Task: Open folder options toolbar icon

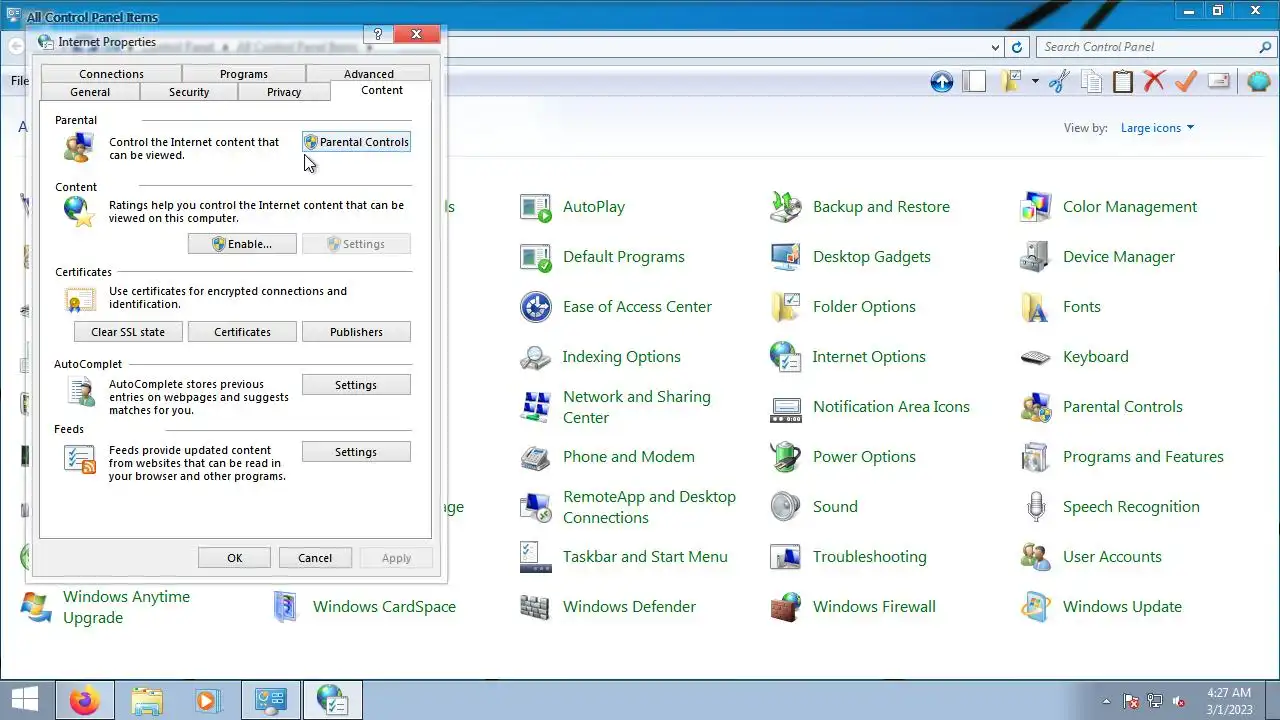Action: 1011,82
